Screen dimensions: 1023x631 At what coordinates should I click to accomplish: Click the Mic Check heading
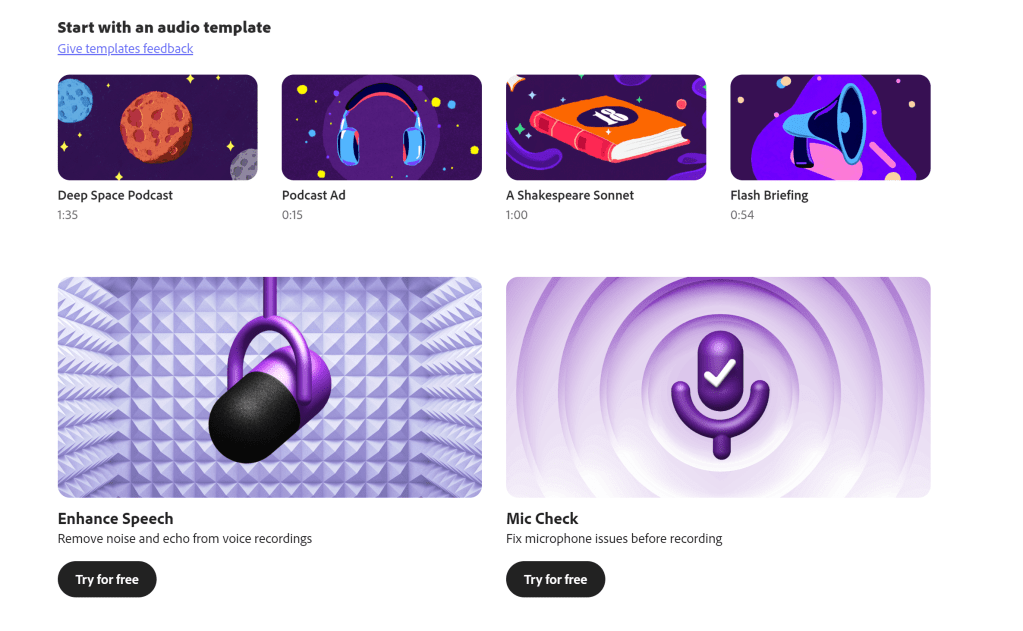542,518
